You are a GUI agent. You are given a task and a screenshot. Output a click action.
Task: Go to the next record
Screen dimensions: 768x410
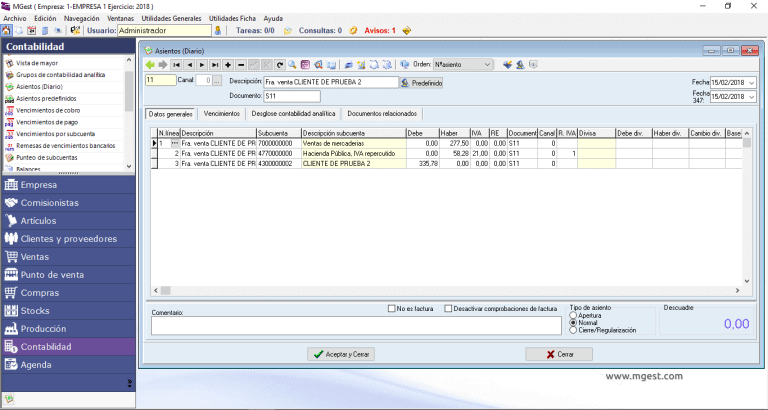coord(202,65)
